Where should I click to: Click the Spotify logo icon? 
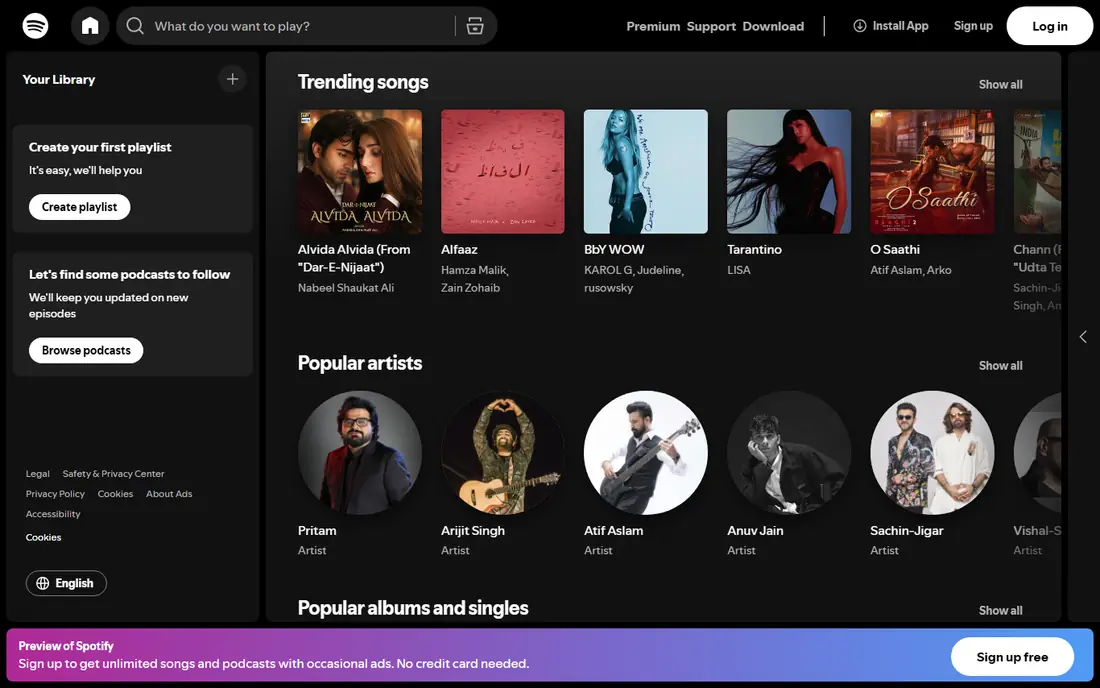(x=35, y=26)
